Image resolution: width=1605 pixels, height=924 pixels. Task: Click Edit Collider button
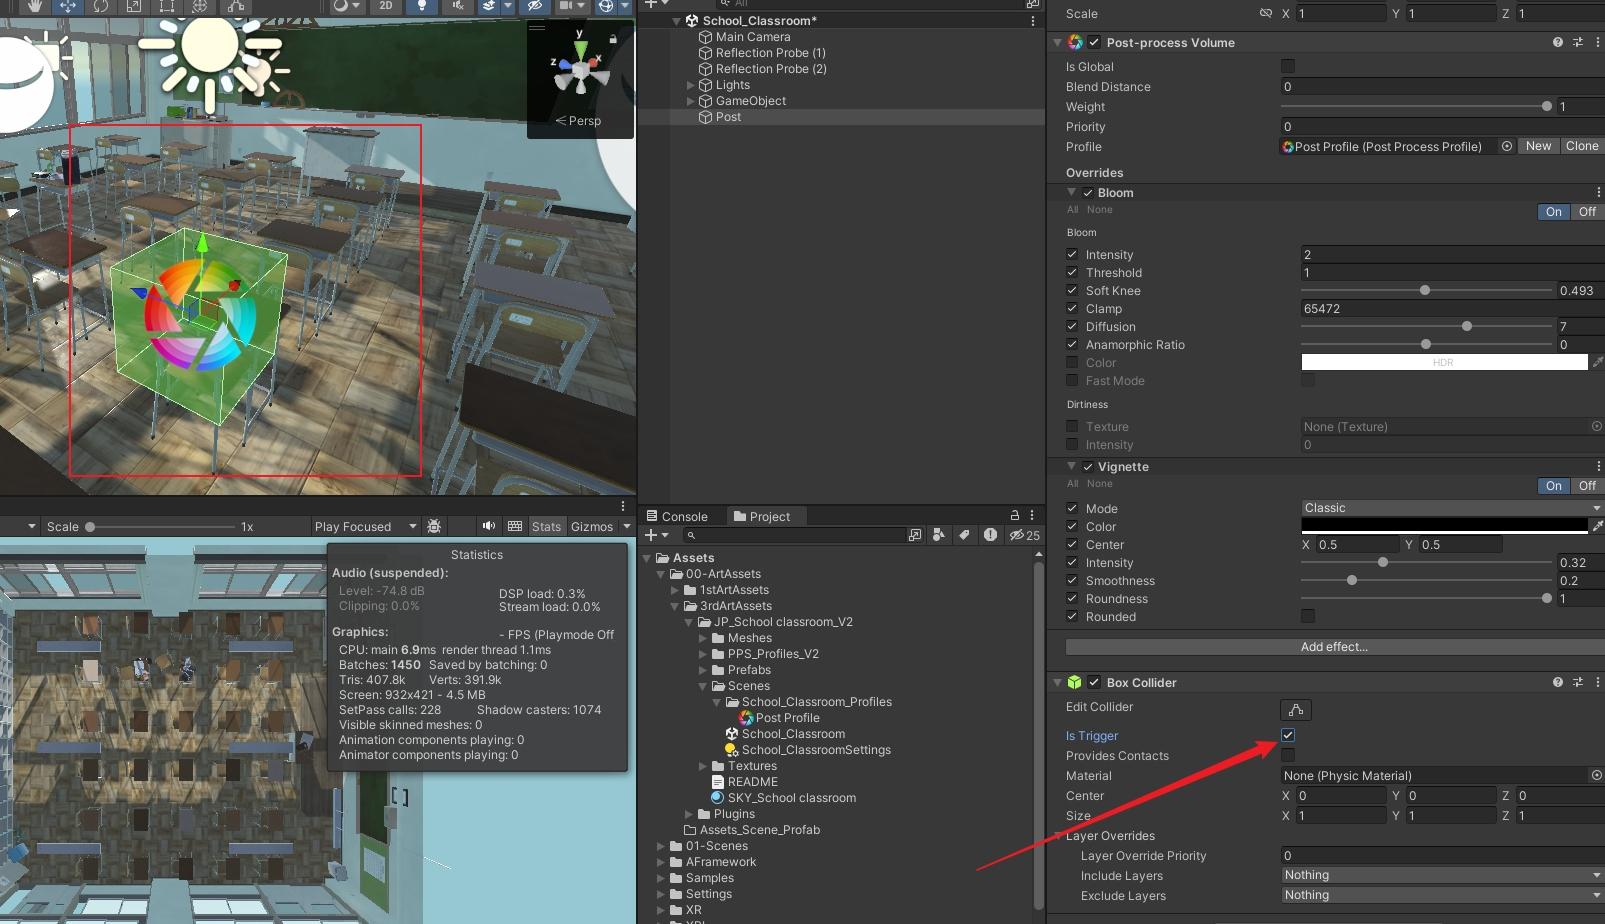pos(1296,710)
